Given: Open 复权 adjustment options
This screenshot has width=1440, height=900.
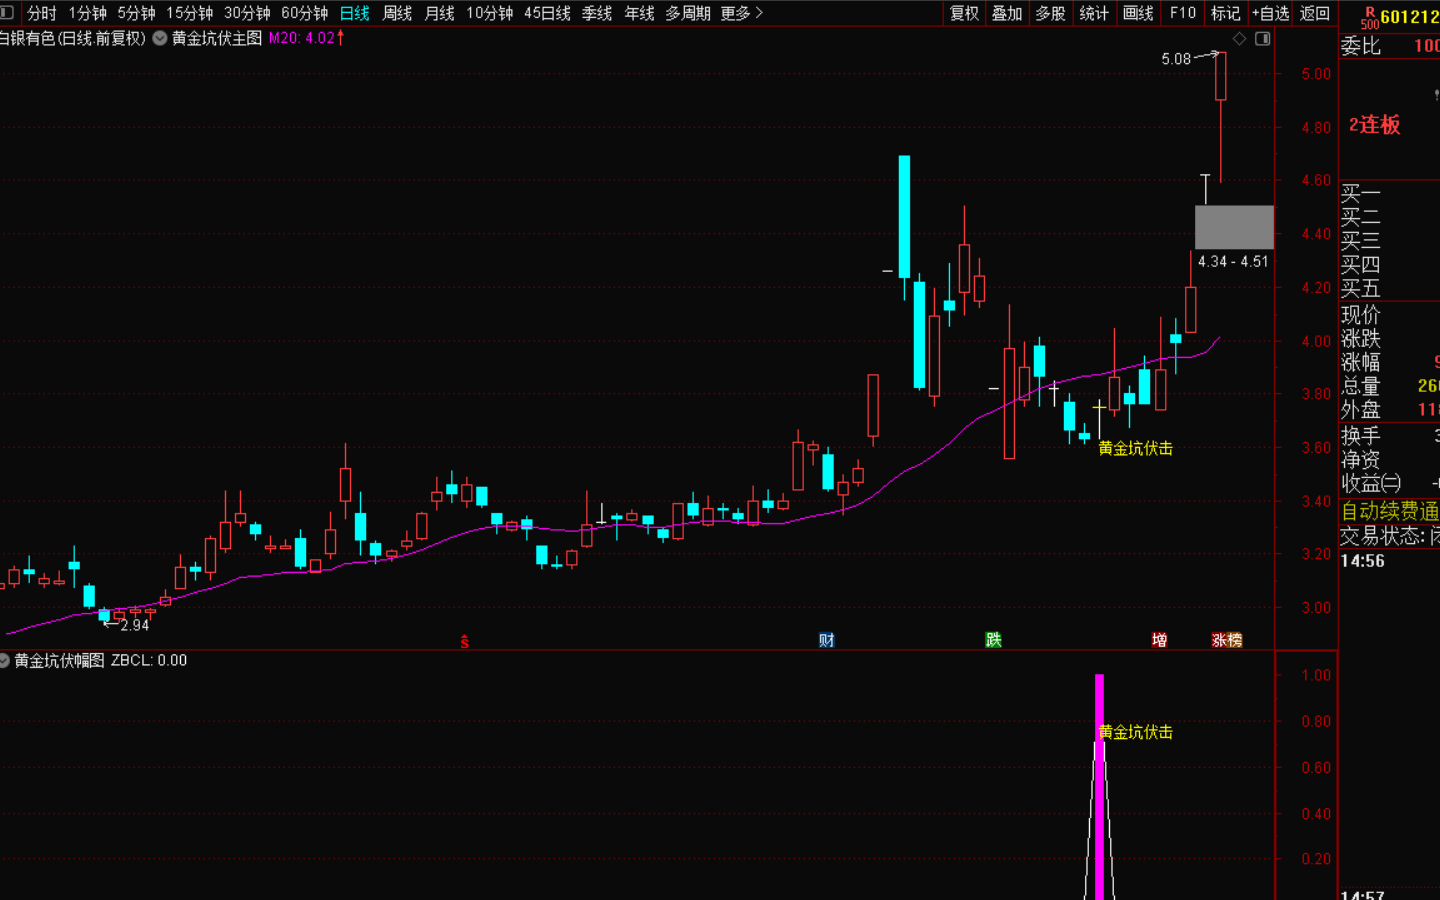Looking at the screenshot, I should [964, 13].
